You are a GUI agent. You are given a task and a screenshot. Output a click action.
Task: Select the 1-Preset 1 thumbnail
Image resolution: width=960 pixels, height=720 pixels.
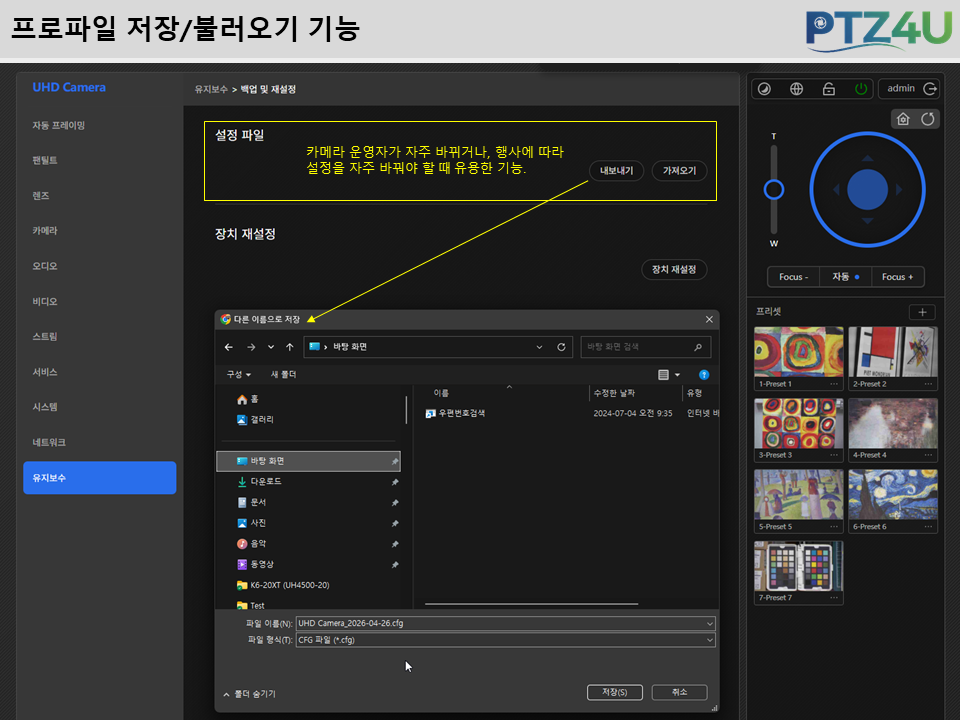799,352
